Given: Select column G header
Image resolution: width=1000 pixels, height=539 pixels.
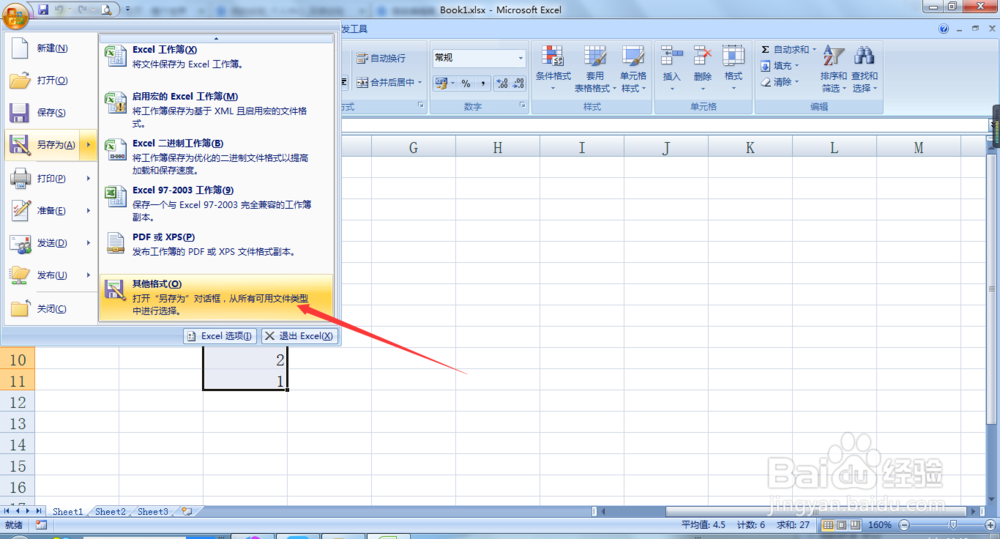Looking at the screenshot, I should click(x=413, y=148).
